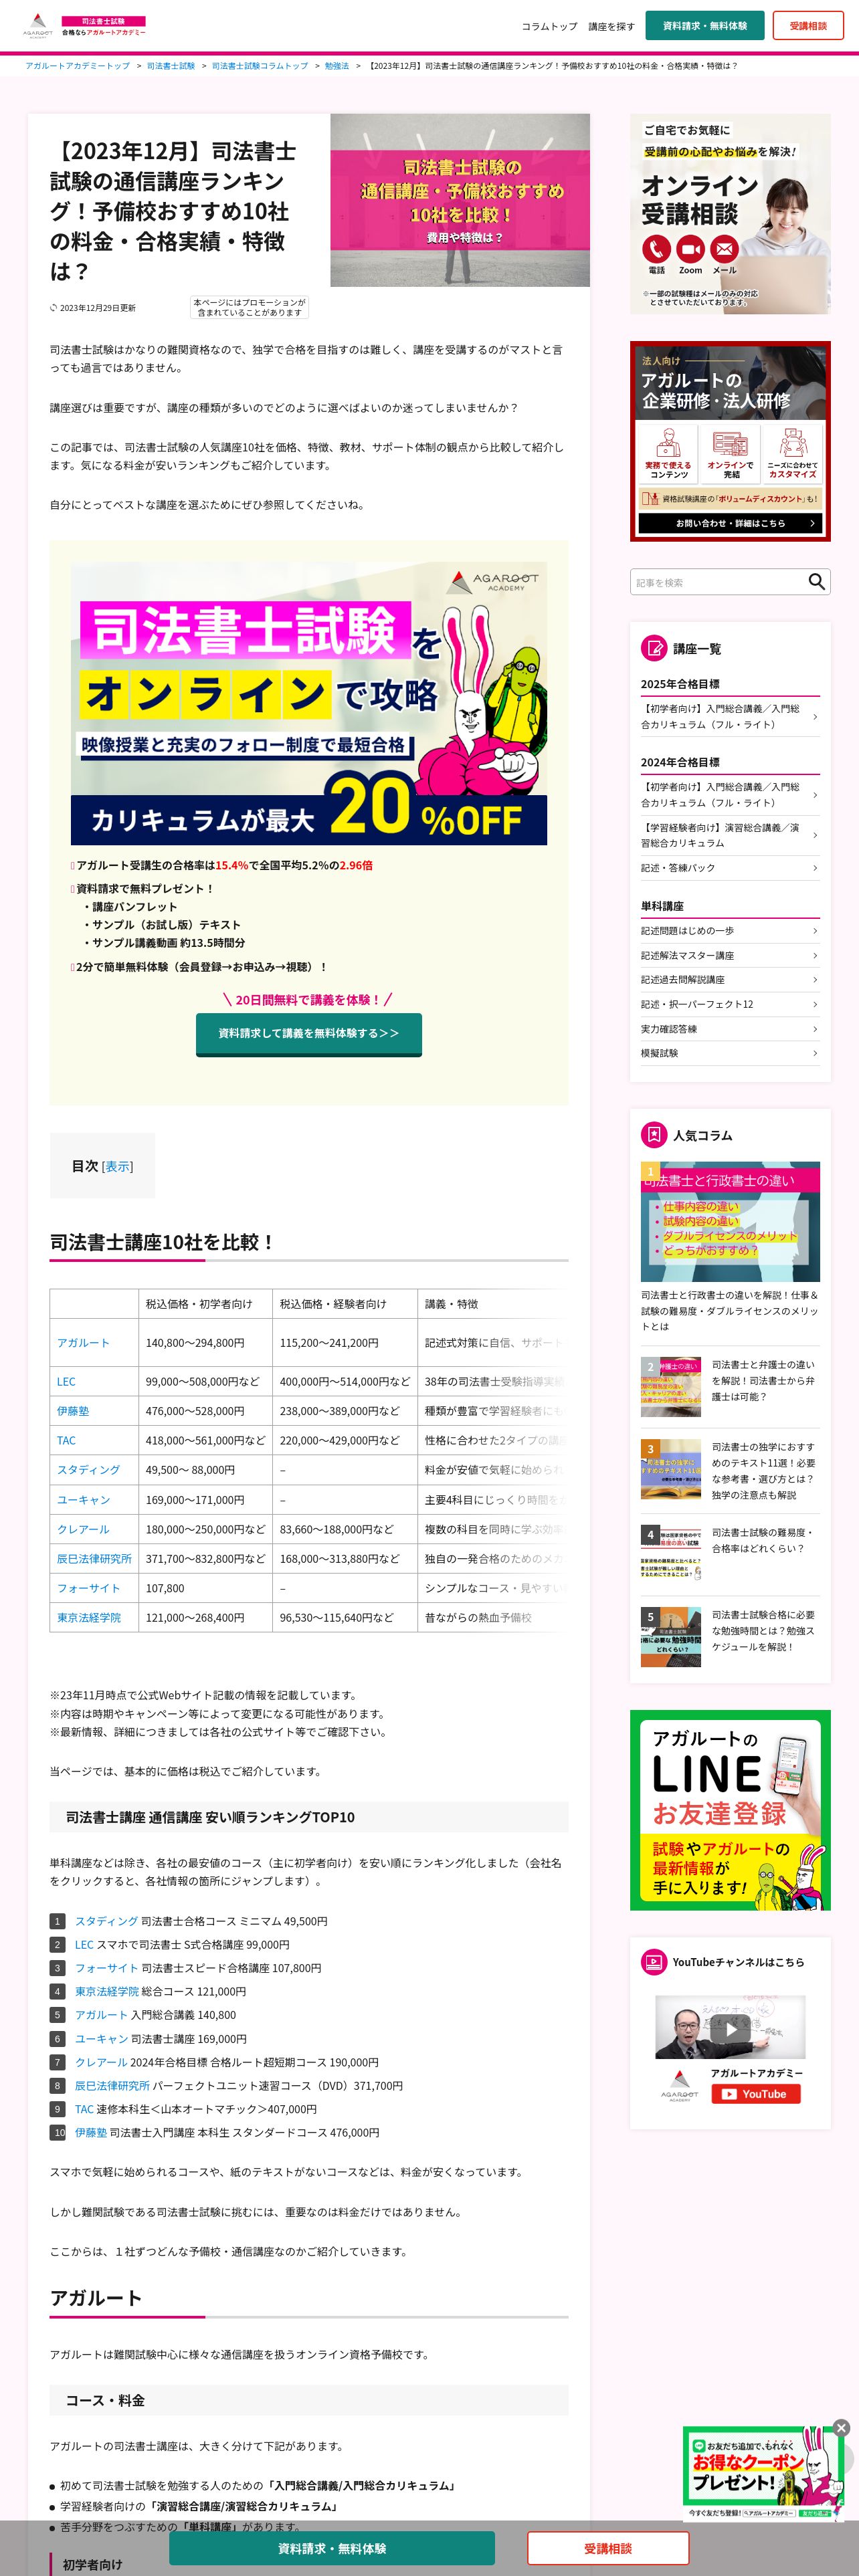Click bottom bar 資料請求・無料体験 button
Image resolution: width=859 pixels, height=2576 pixels.
(332, 2548)
